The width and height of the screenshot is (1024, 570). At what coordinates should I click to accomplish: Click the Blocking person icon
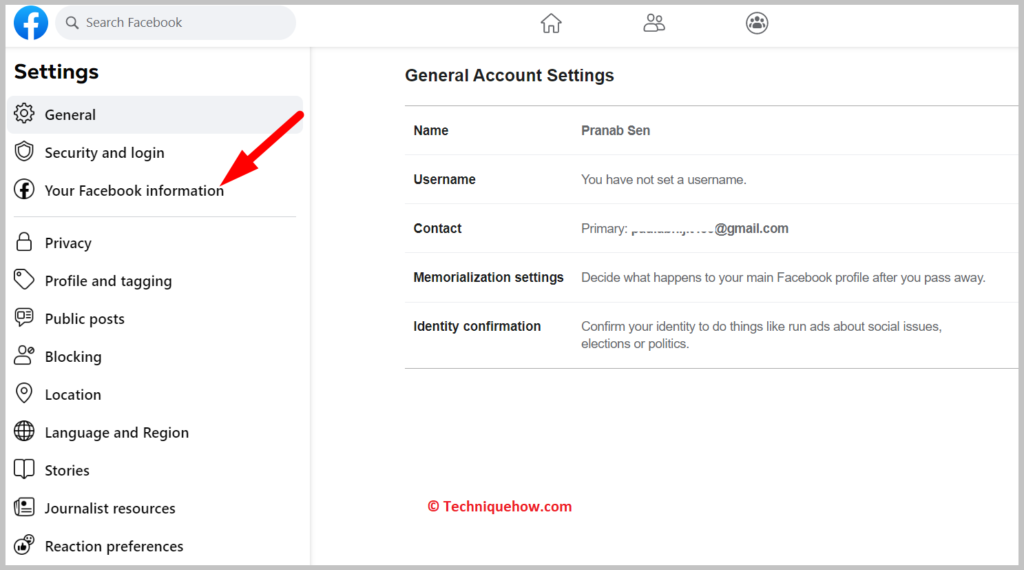click(x=24, y=355)
